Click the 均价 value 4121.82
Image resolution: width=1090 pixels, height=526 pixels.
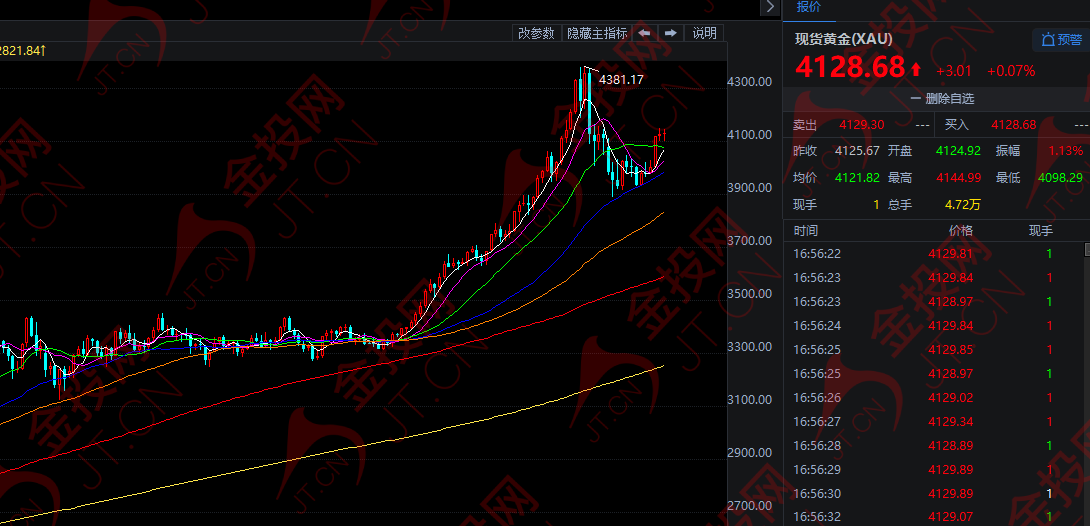[857, 178]
